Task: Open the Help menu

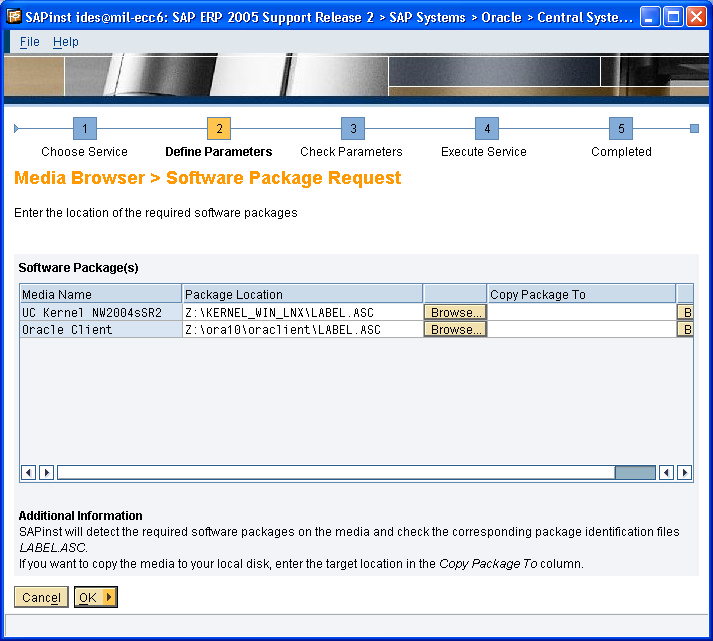Action: (x=66, y=42)
